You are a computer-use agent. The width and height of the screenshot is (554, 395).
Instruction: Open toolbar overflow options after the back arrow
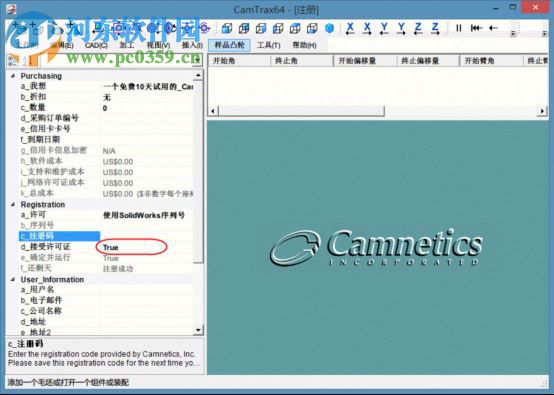(x=513, y=33)
